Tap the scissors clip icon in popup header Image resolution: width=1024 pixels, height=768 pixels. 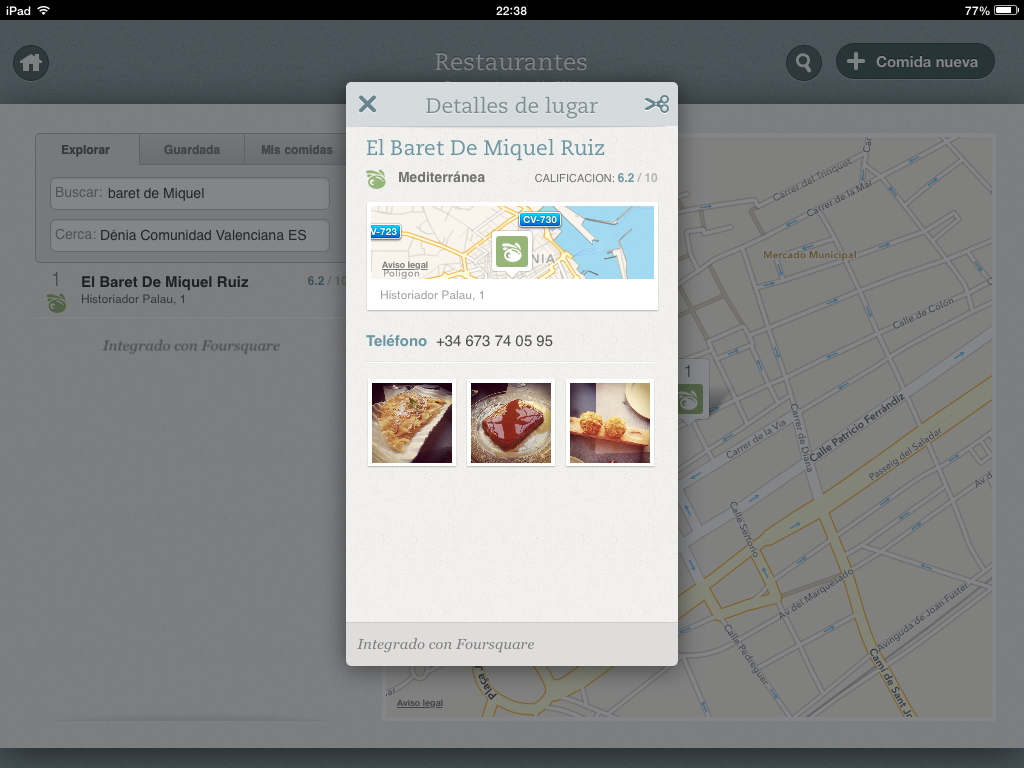coord(656,104)
